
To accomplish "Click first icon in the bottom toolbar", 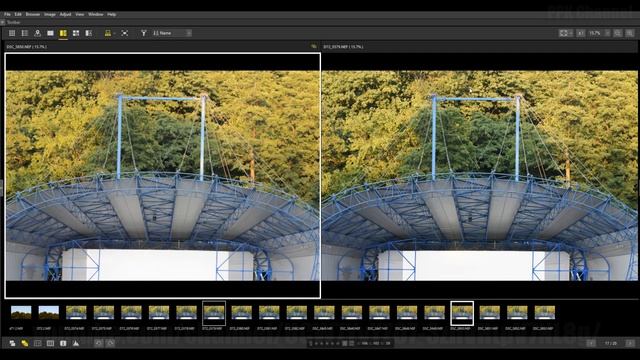I will tap(12, 343).
